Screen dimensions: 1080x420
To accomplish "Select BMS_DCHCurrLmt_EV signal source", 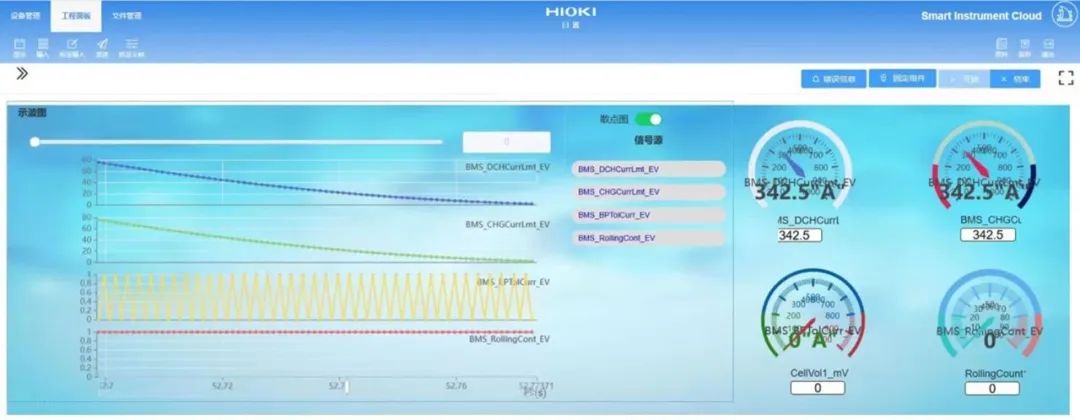I will [647, 170].
